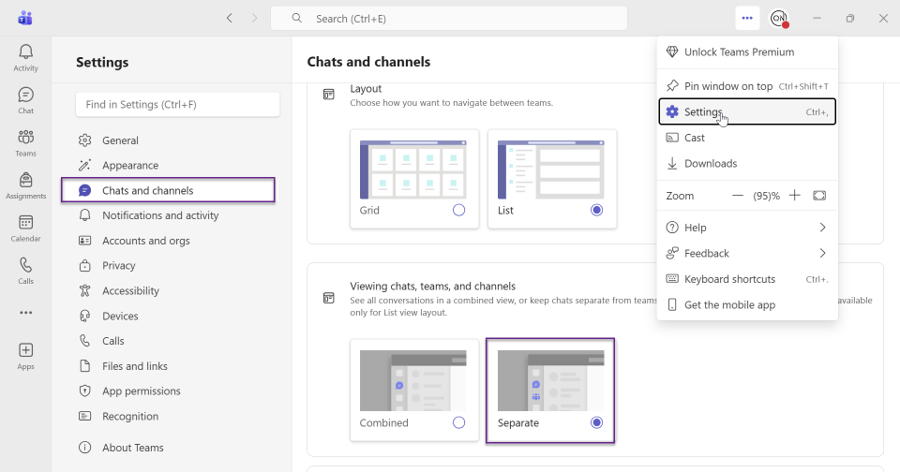
Task: Go back with the left arrow
Action: coord(230,18)
